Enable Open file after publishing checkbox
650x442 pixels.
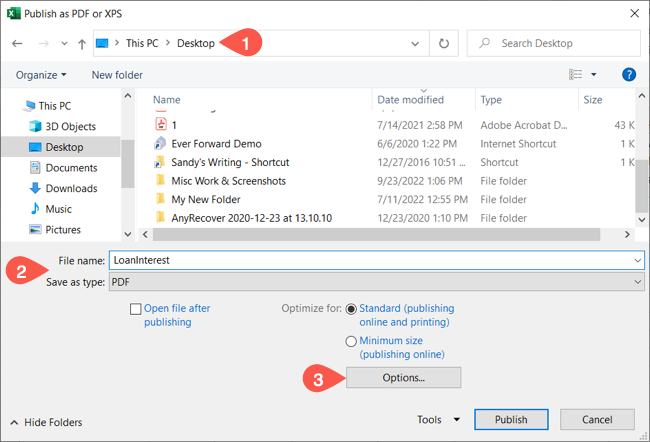coord(135,309)
